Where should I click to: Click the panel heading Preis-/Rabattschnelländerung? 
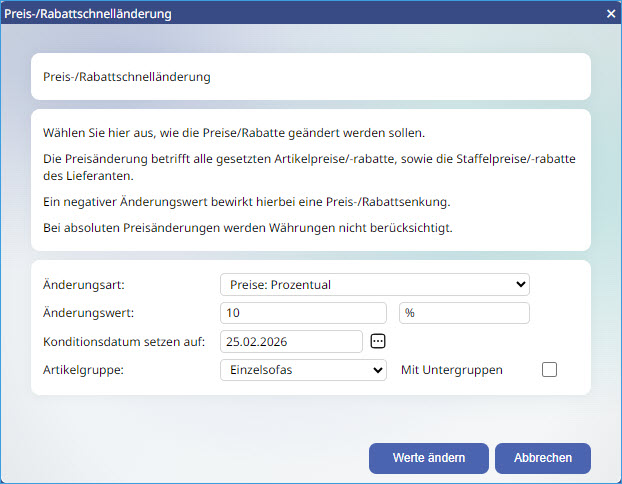coord(127,77)
